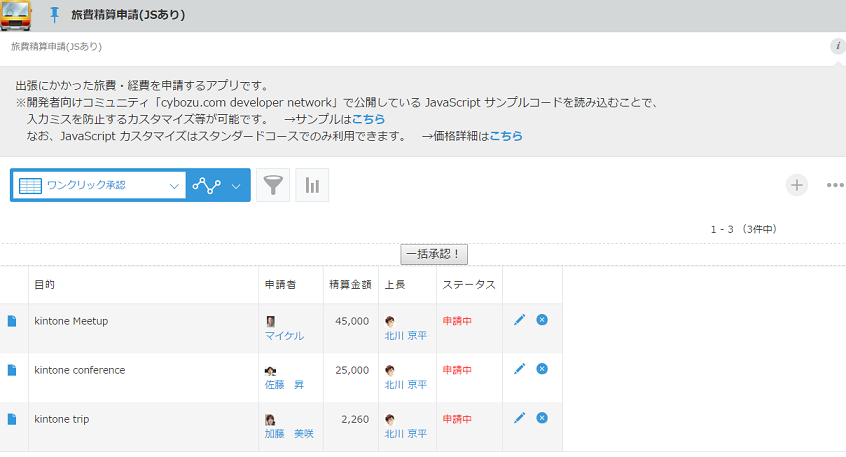Open the bar chart aggregate icon
Screen dimensions: 846x457
click(312, 185)
